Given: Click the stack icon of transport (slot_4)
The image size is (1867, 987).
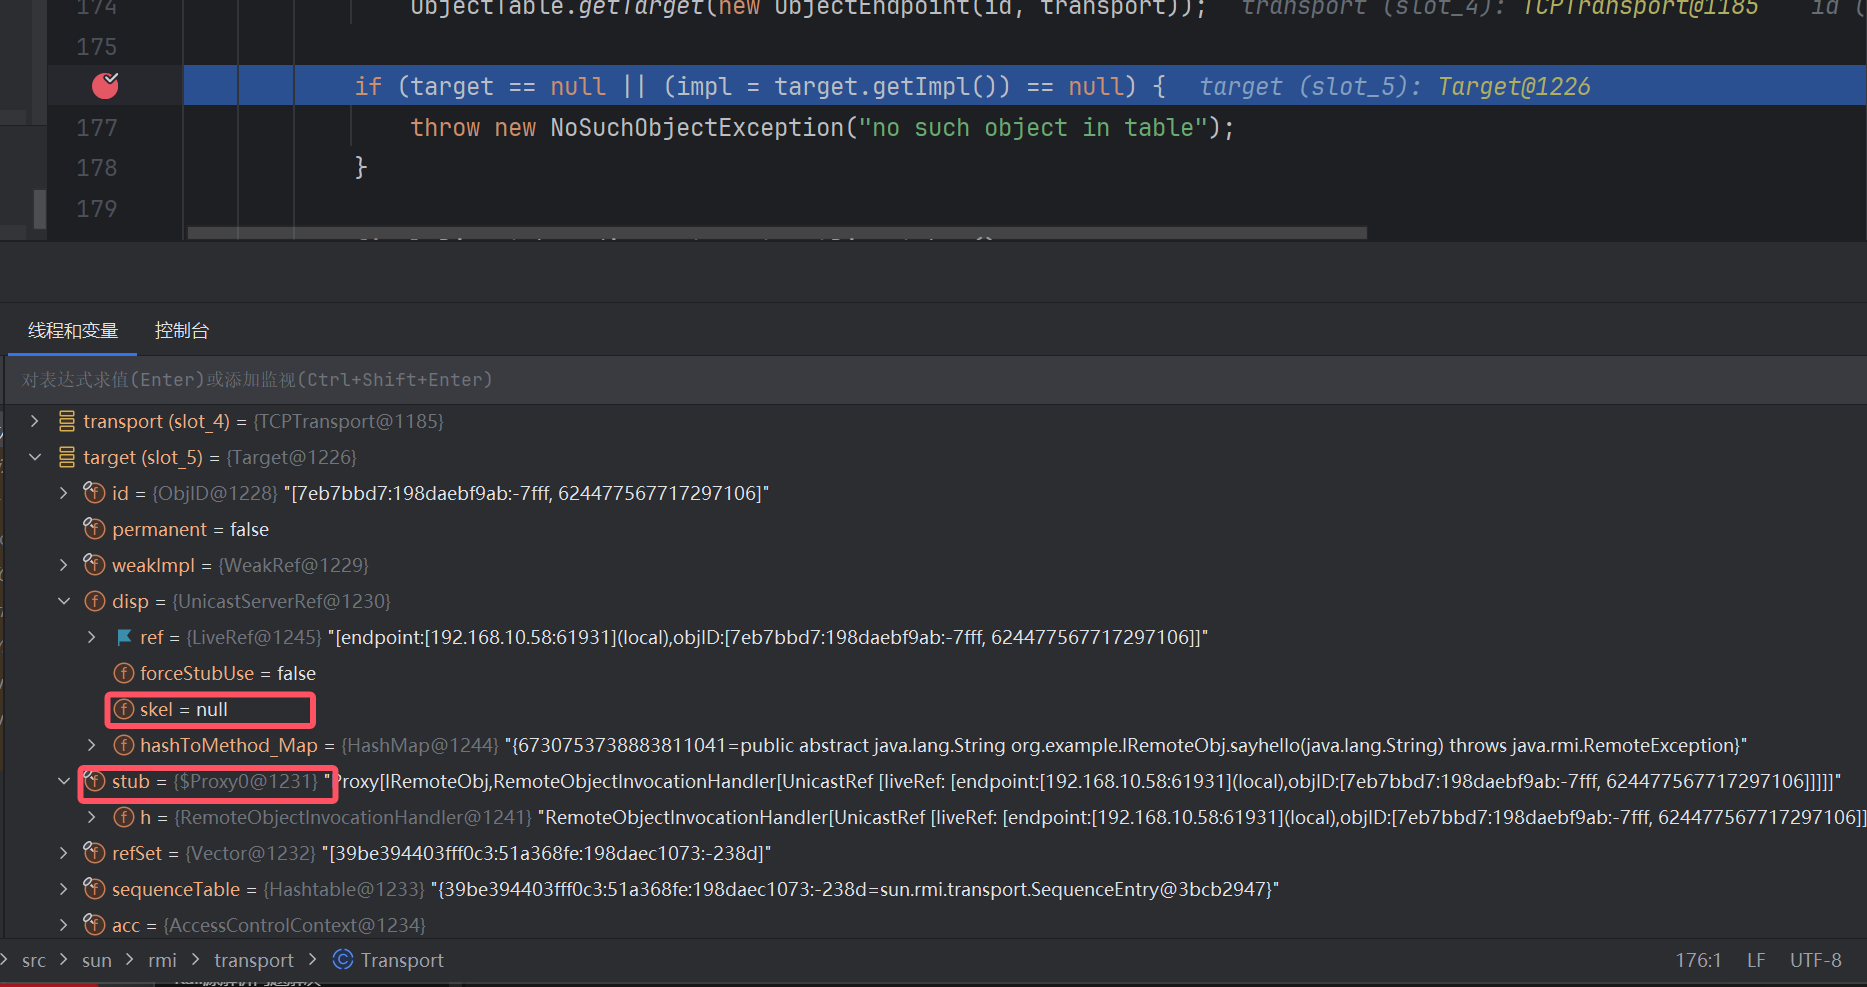Looking at the screenshot, I should click(x=67, y=421).
